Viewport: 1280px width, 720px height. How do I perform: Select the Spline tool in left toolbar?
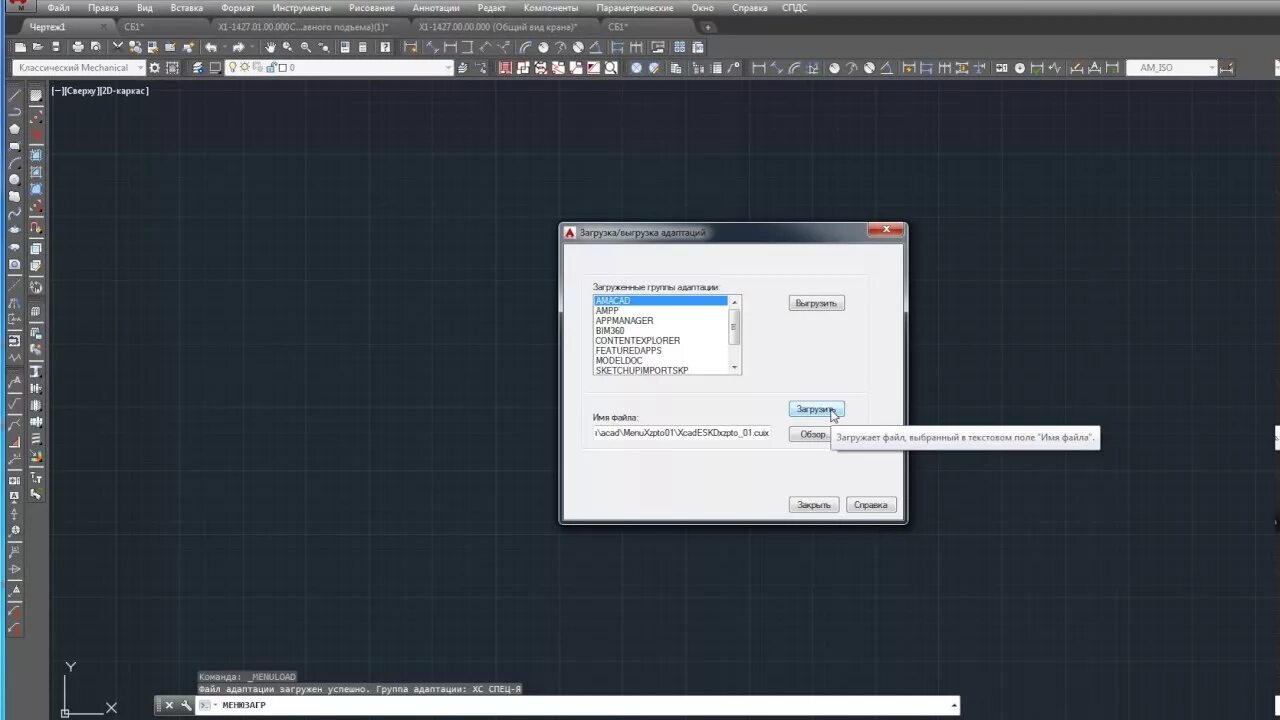click(x=14, y=213)
